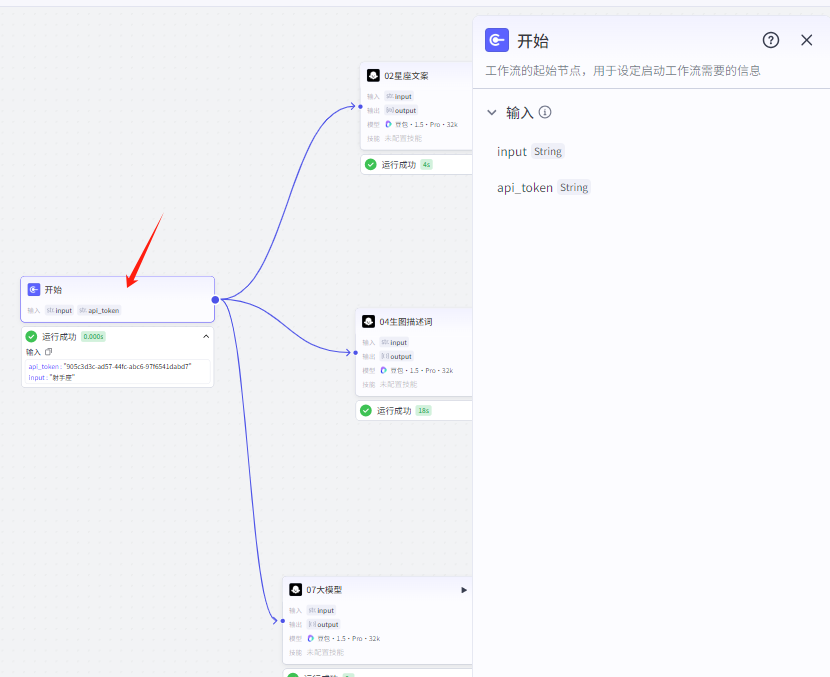The height and width of the screenshot is (677, 830).
Task: Click the 4s duration badge under 02星座文案
Action: tap(427, 165)
